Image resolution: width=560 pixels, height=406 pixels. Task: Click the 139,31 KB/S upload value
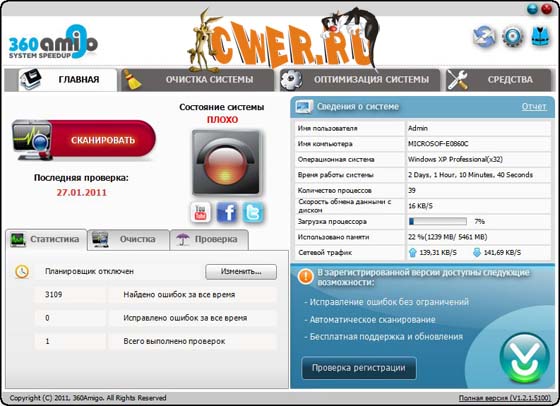tap(438, 253)
